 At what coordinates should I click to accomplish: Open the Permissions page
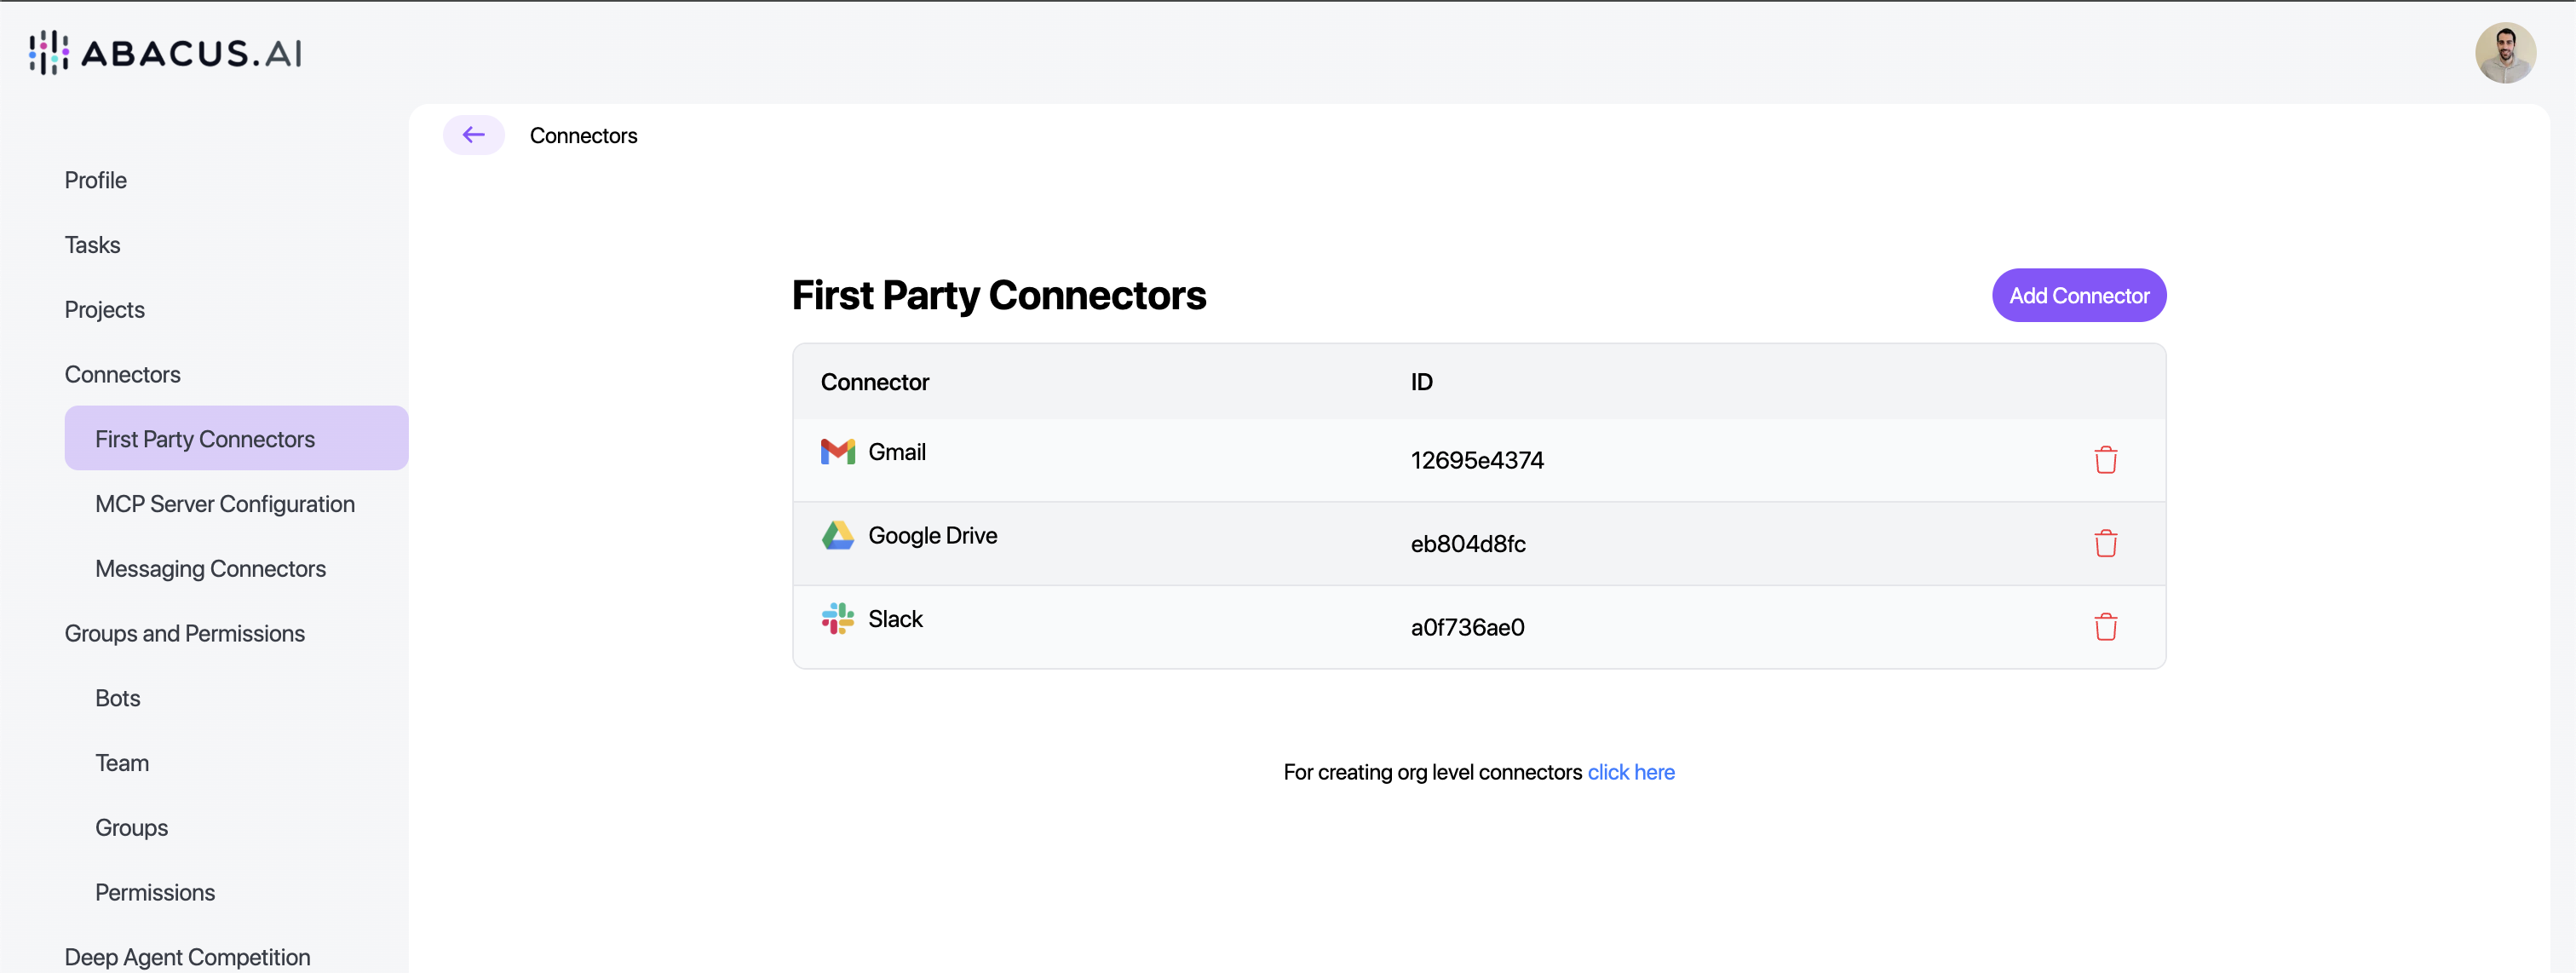155,892
